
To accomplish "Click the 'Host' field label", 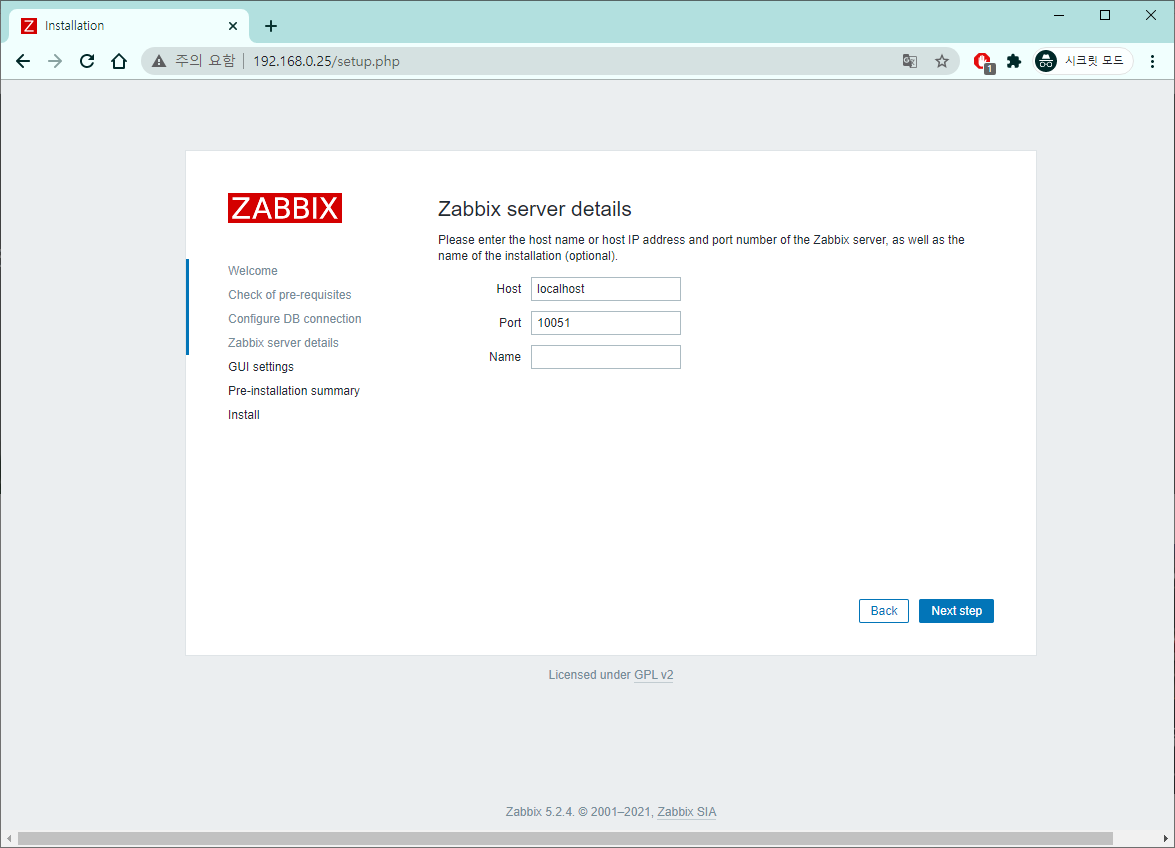I will [x=509, y=289].
